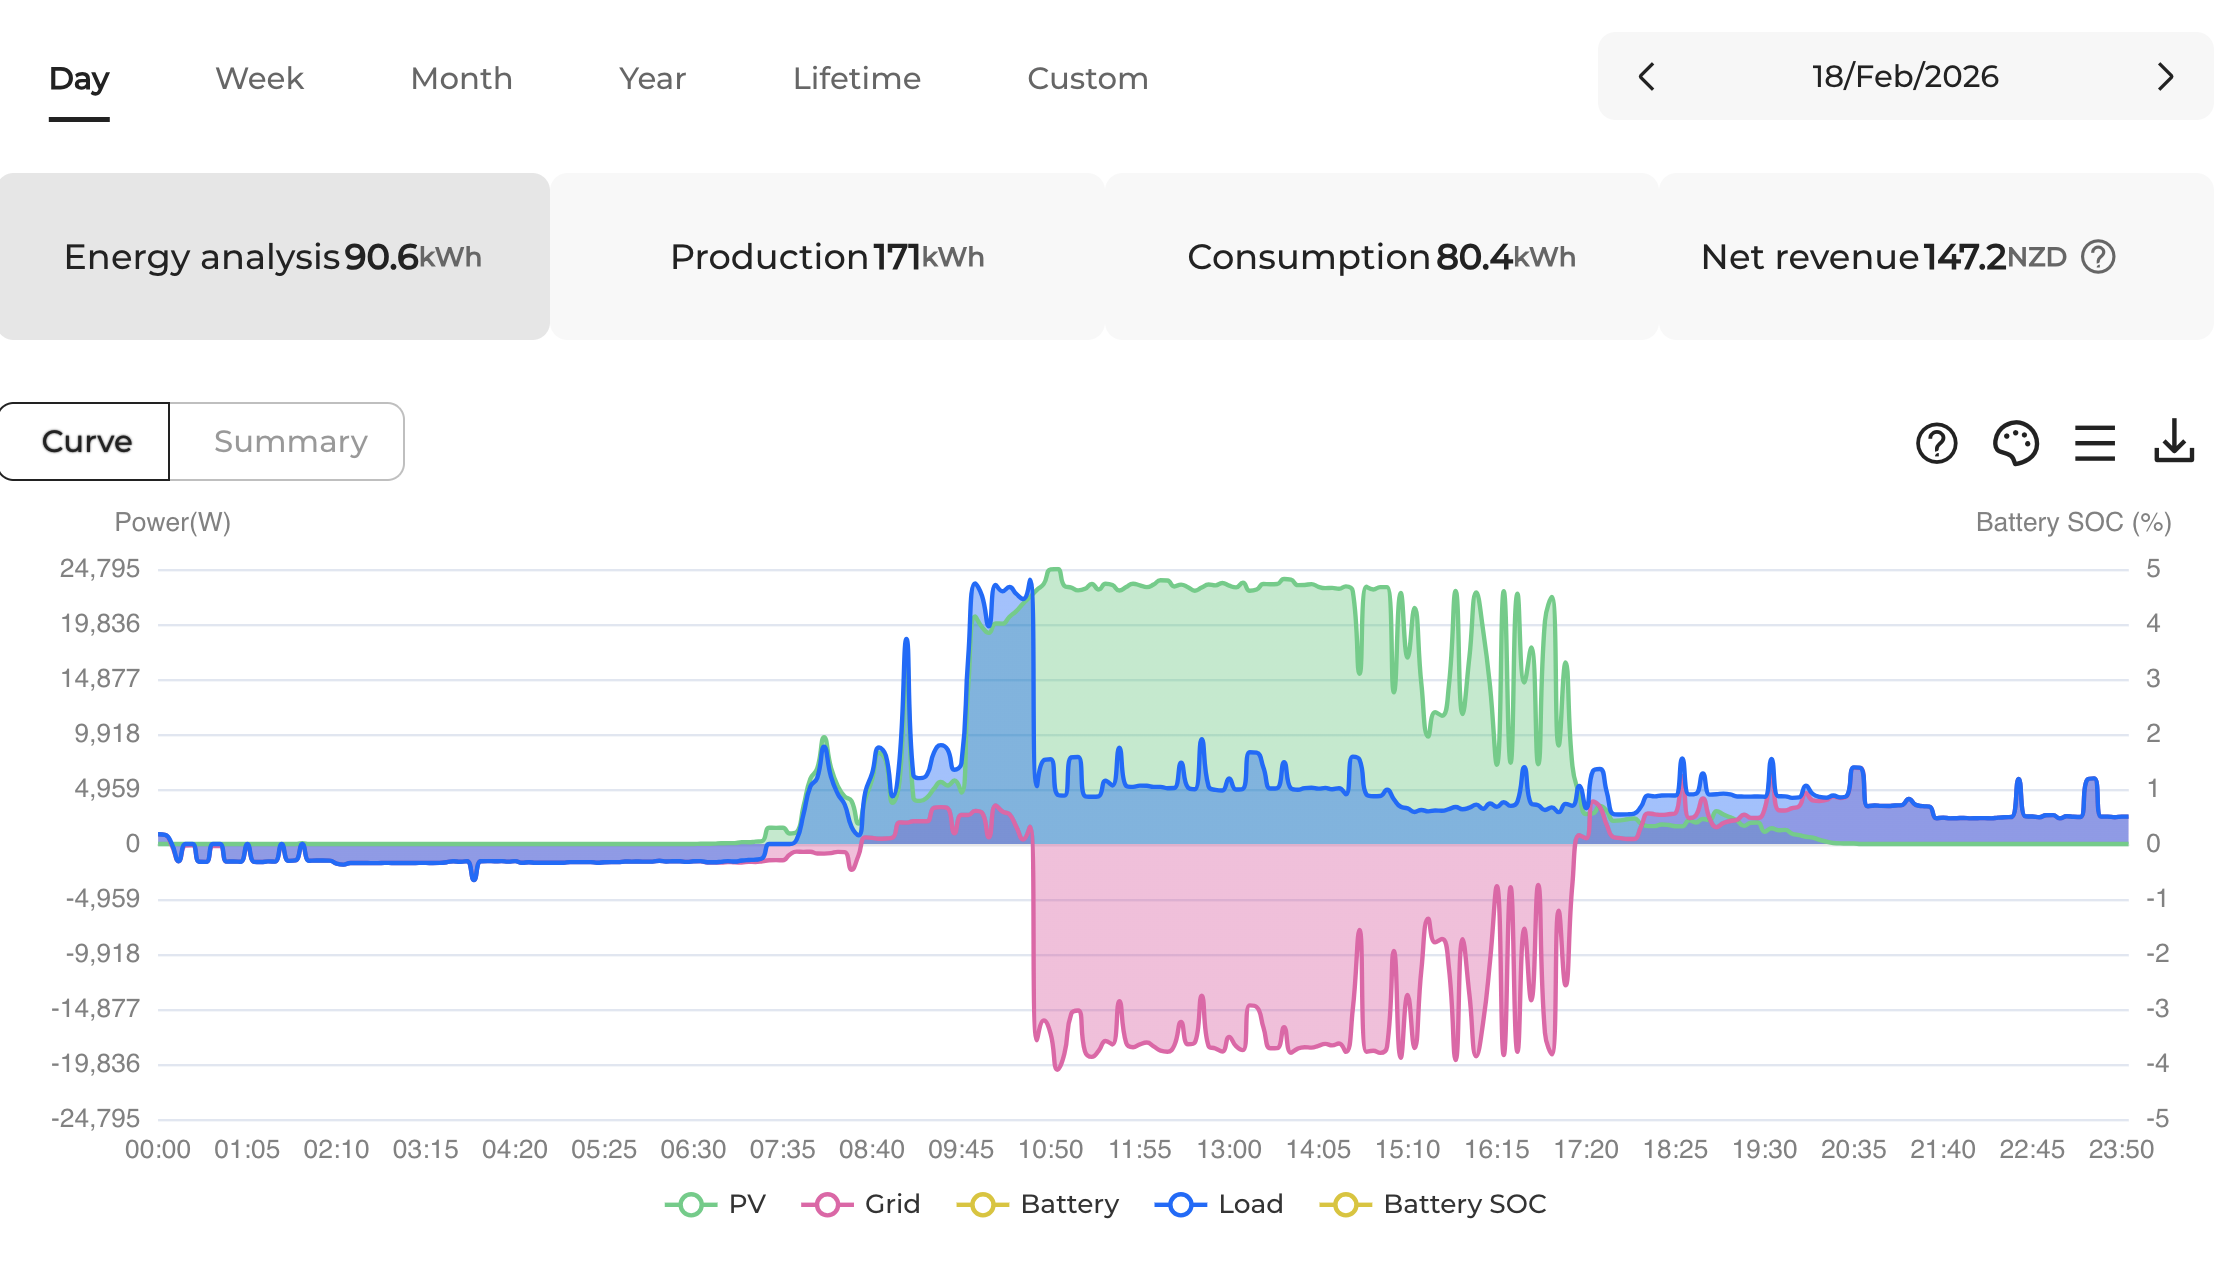The height and width of the screenshot is (1262, 2224).
Task: Go to previous day arrow
Action: click(x=1647, y=77)
